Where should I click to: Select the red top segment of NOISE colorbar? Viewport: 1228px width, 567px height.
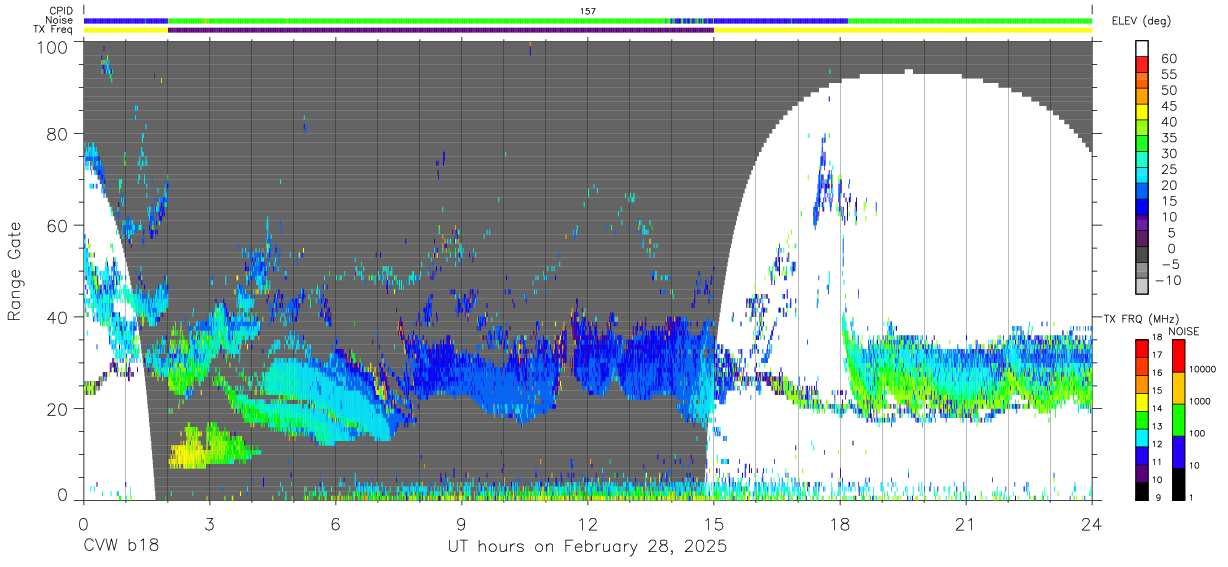point(1179,355)
